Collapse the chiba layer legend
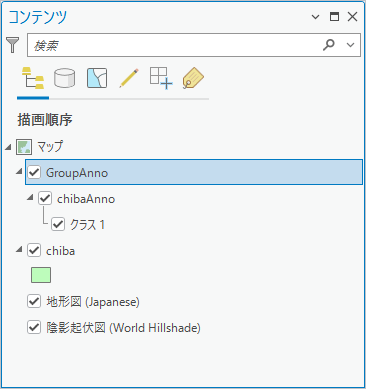This screenshot has height=389, width=366. click(x=19, y=249)
